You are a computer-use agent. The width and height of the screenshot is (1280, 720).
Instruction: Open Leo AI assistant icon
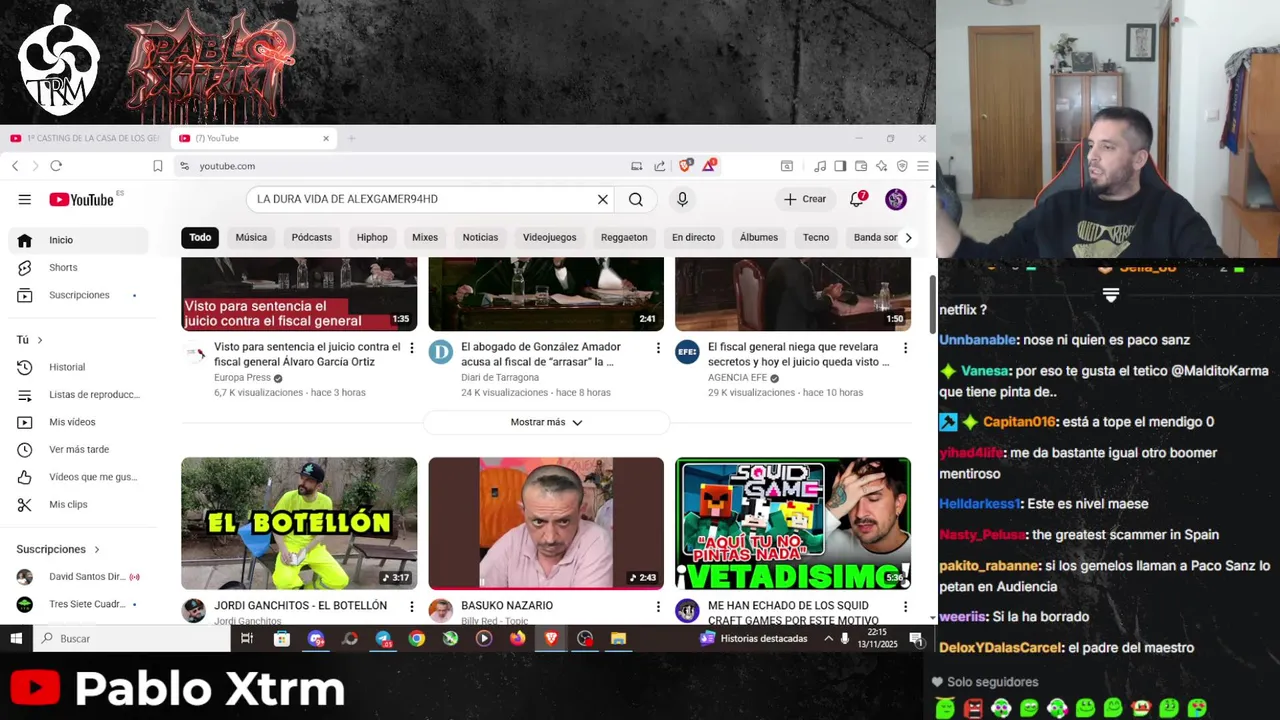pos(881,166)
